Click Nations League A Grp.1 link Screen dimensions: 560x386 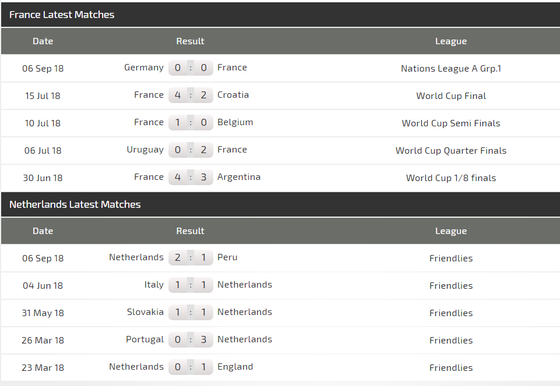(451, 69)
